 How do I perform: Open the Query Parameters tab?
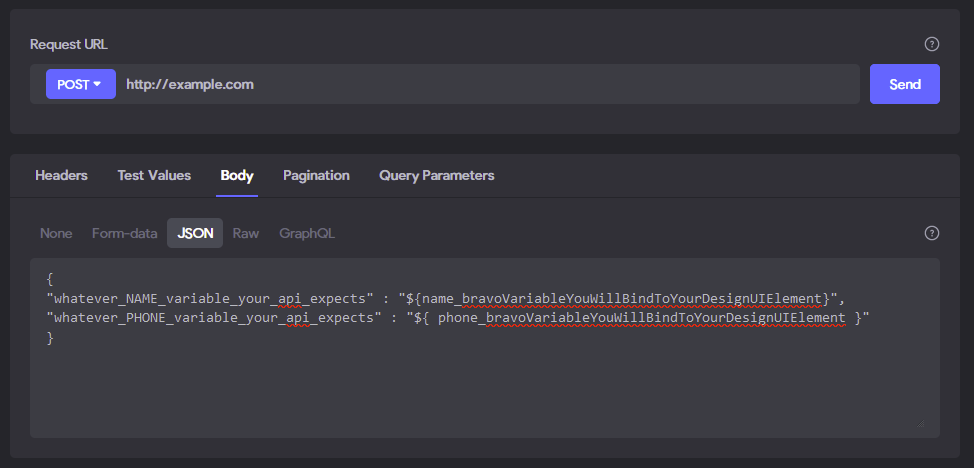(x=437, y=175)
